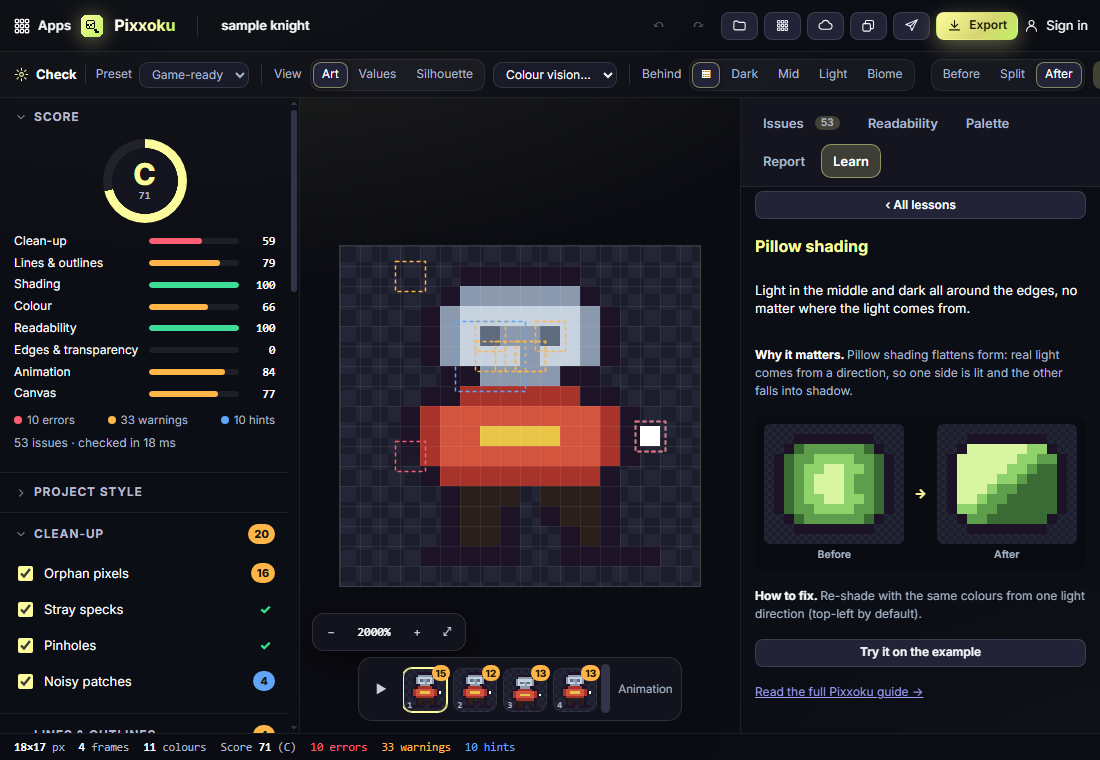Switch to the Report tab

pos(784,161)
